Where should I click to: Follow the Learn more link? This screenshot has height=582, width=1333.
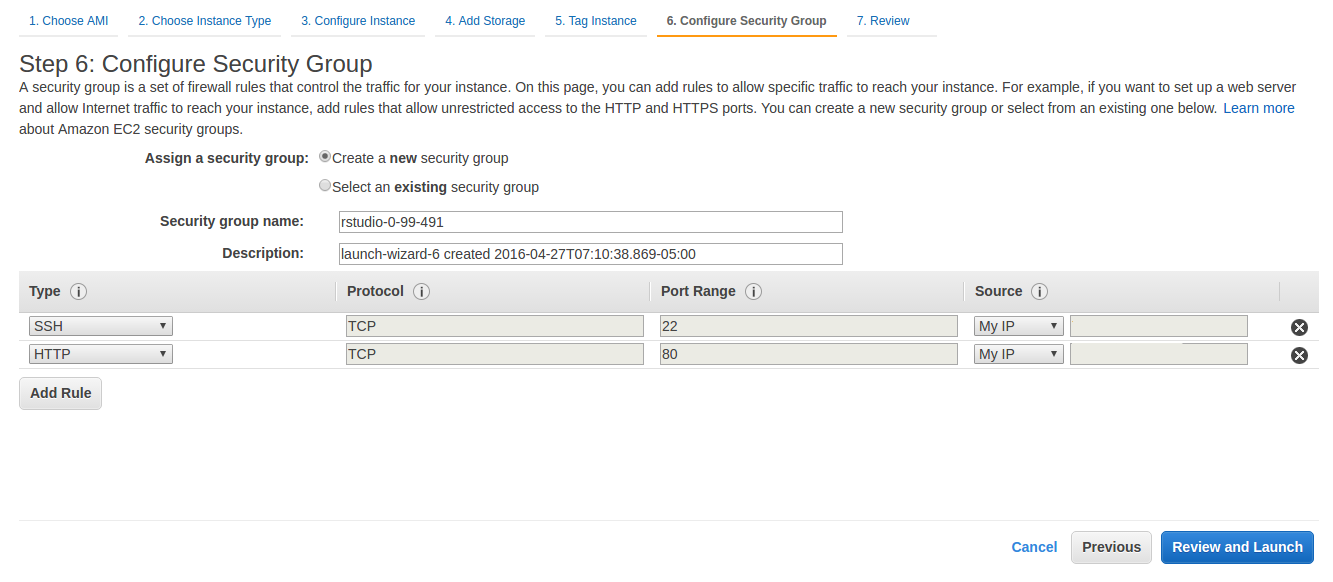(x=1259, y=108)
